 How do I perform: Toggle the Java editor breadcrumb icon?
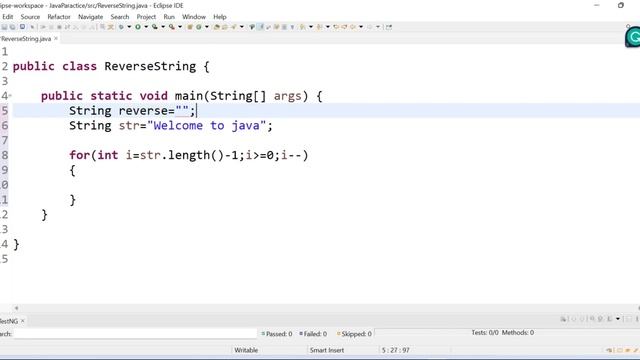point(252,27)
